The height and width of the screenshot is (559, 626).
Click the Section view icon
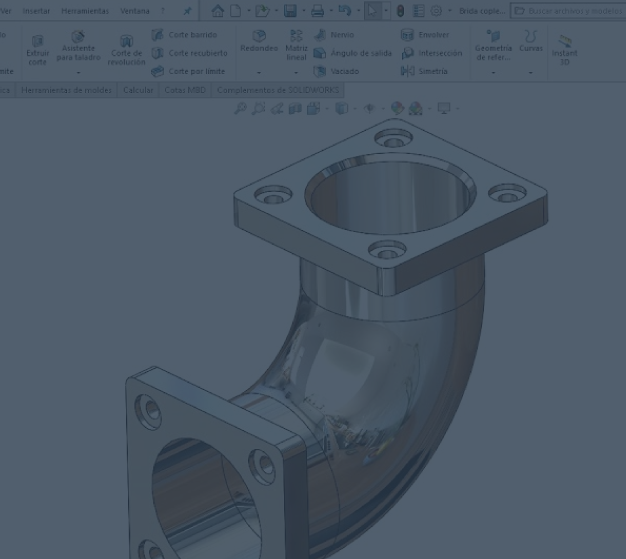[295, 108]
